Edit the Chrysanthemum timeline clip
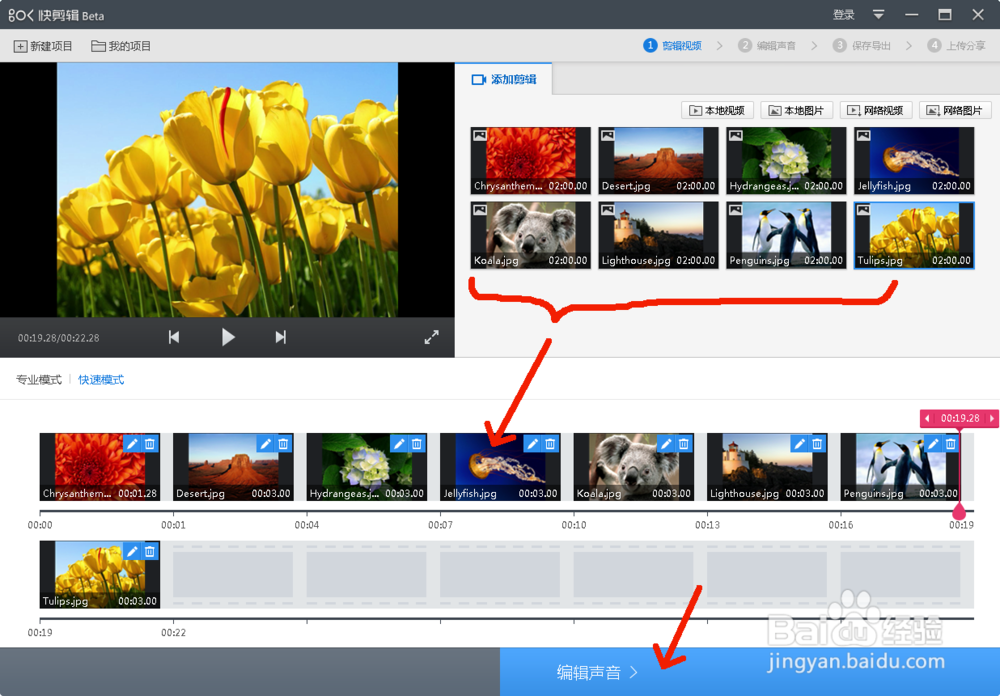 [x=132, y=444]
